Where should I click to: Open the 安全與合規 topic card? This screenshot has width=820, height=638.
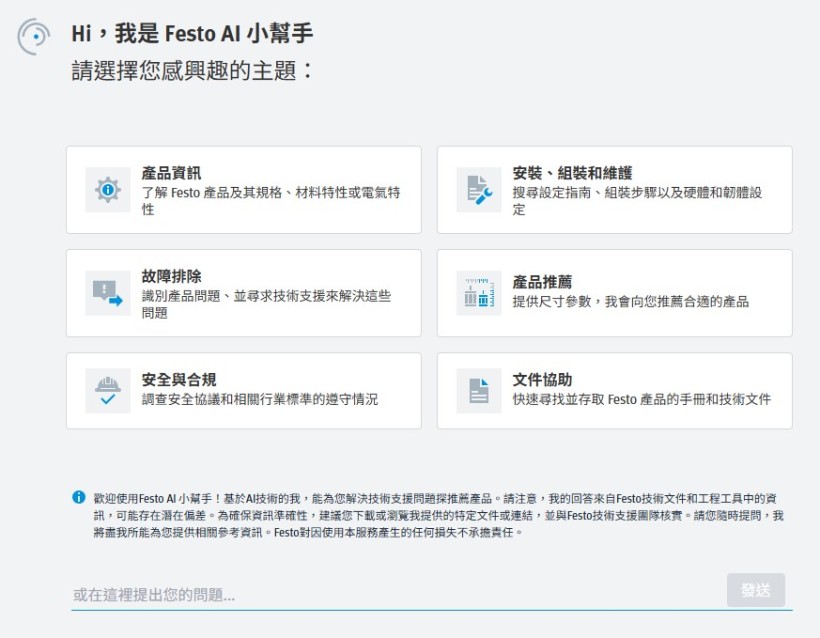coord(243,390)
